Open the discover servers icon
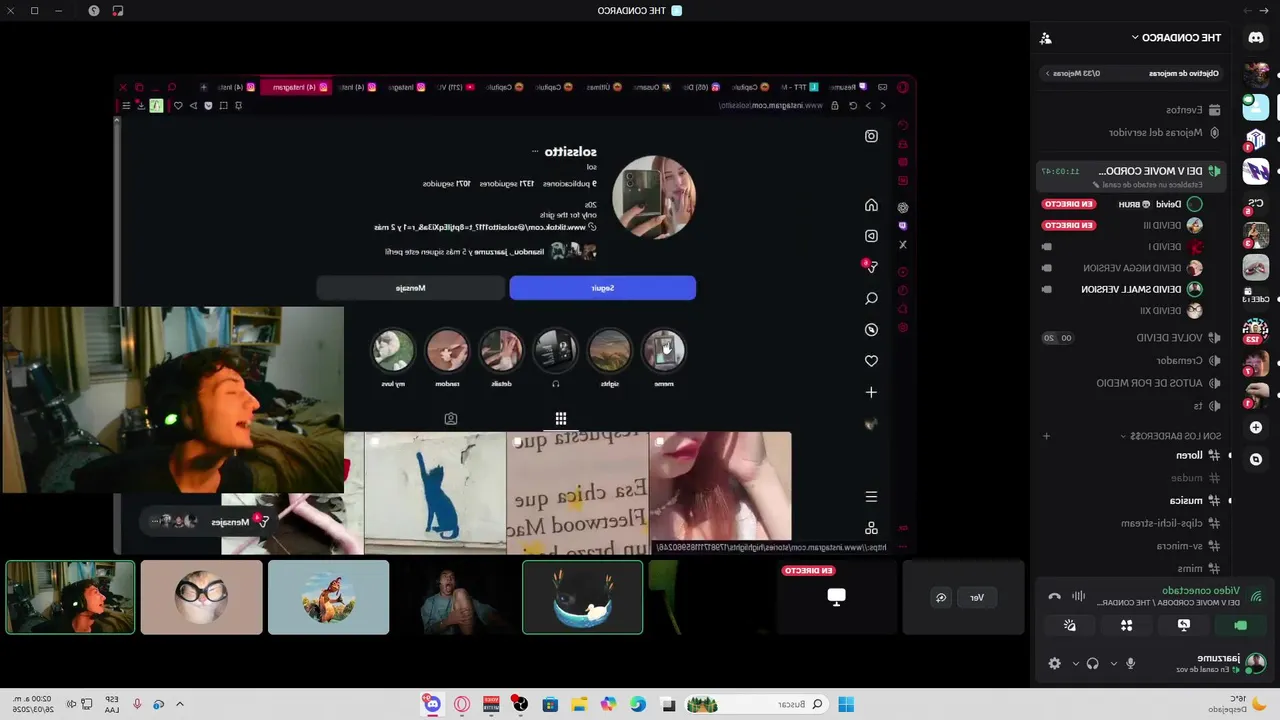Viewport: 1280px width, 720px height. pyautogui.click(x=1256, y=459)
